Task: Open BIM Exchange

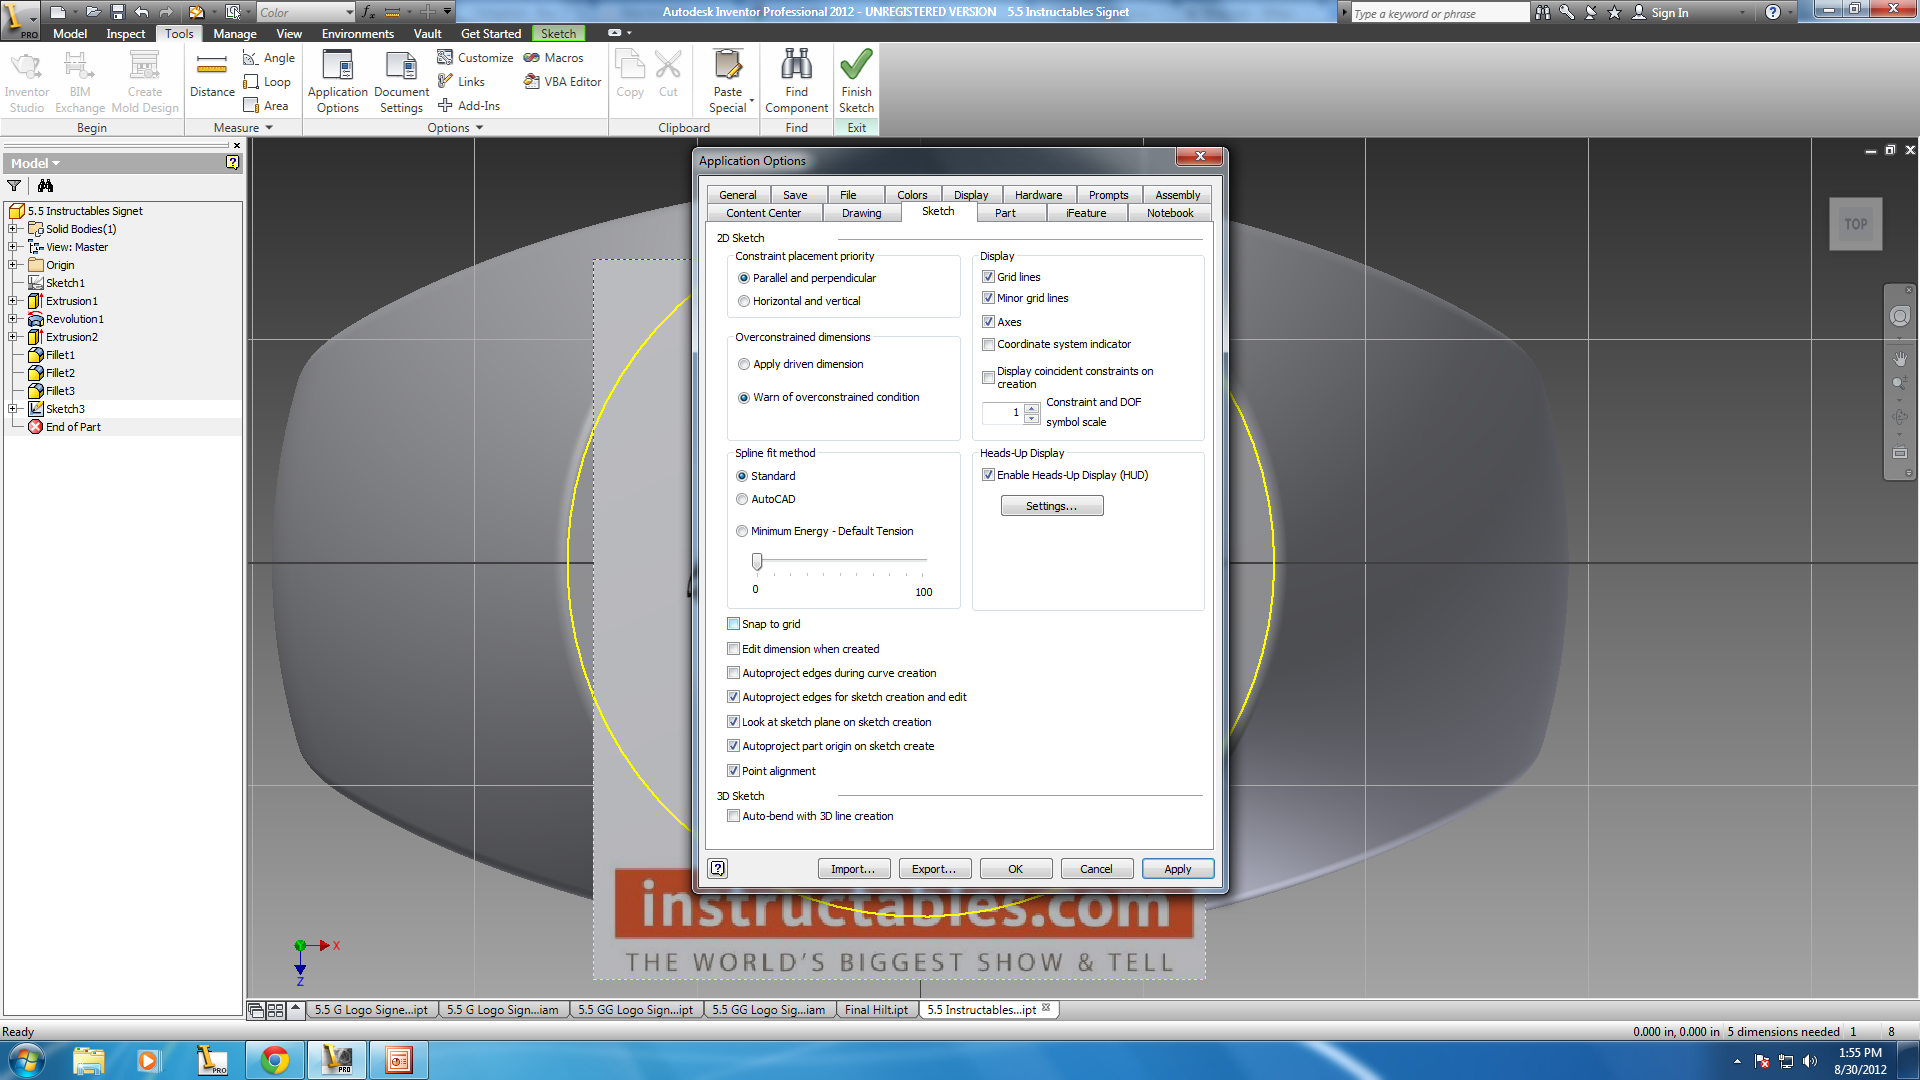Action: coord(80,81)
